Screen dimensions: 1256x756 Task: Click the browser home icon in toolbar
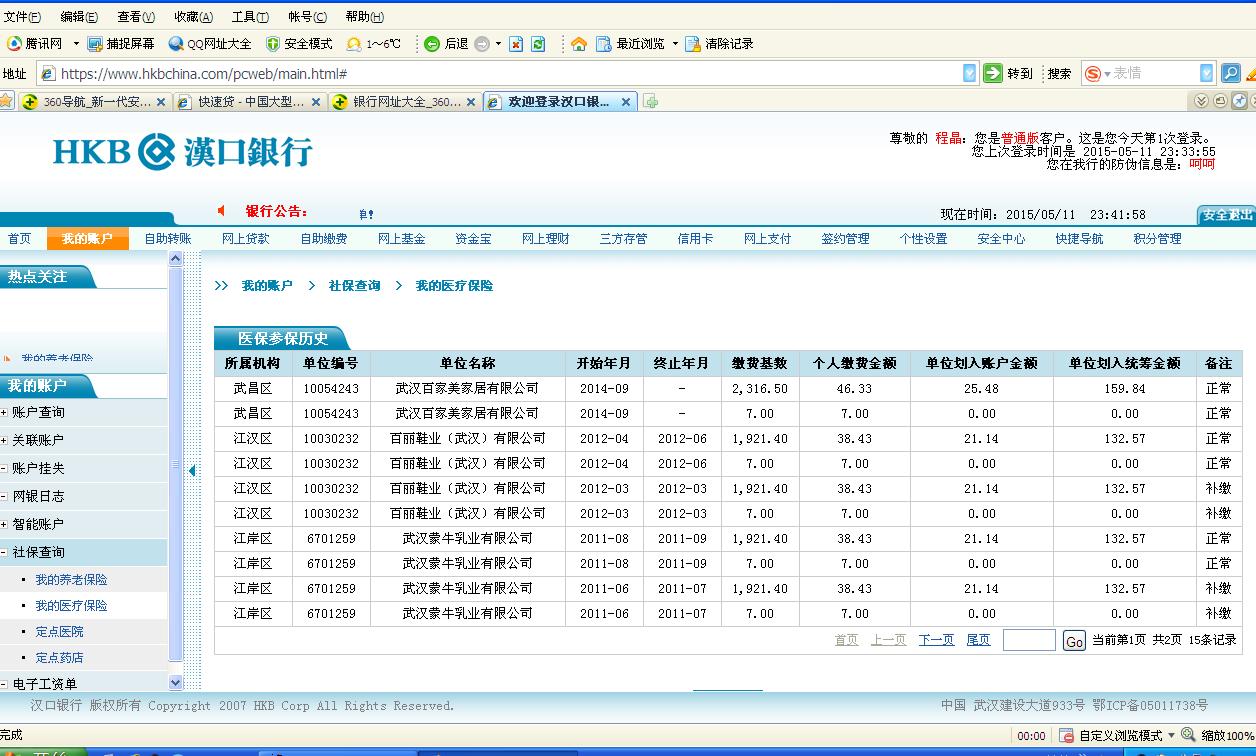(578, 44)
